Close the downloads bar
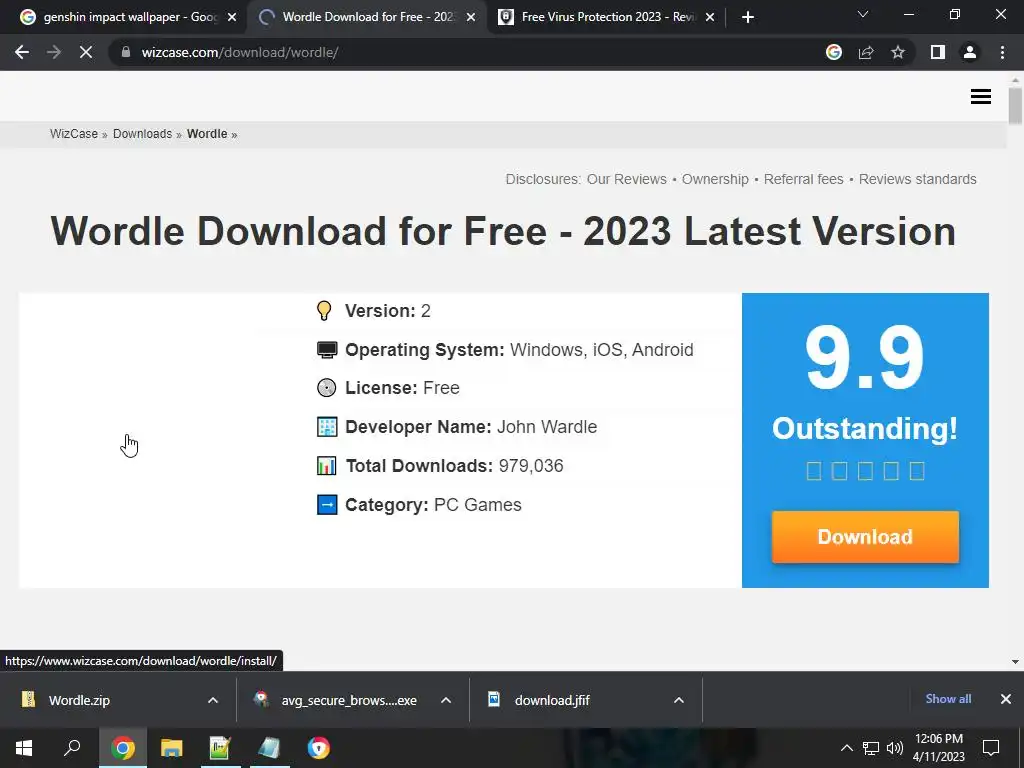 tap(1006, 699)
